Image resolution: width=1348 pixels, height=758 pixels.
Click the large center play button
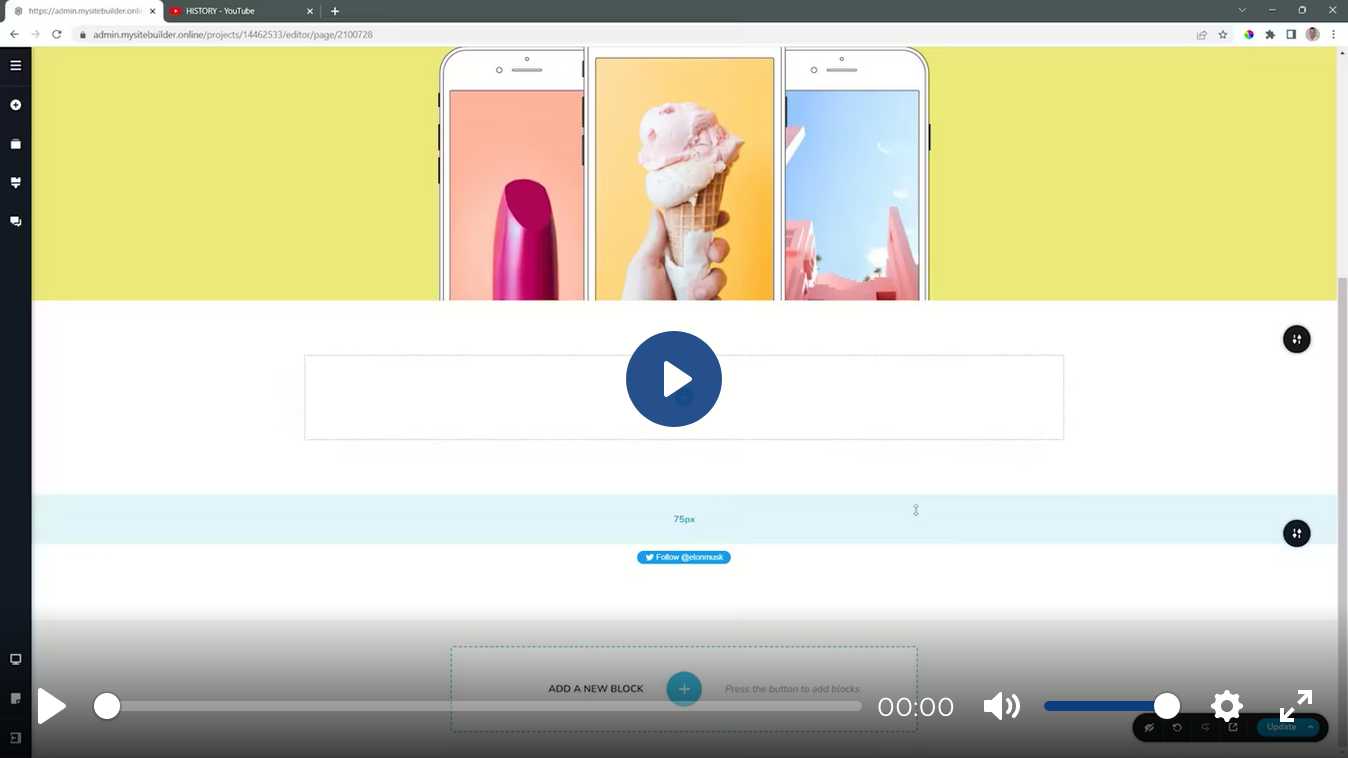[674, 379]
